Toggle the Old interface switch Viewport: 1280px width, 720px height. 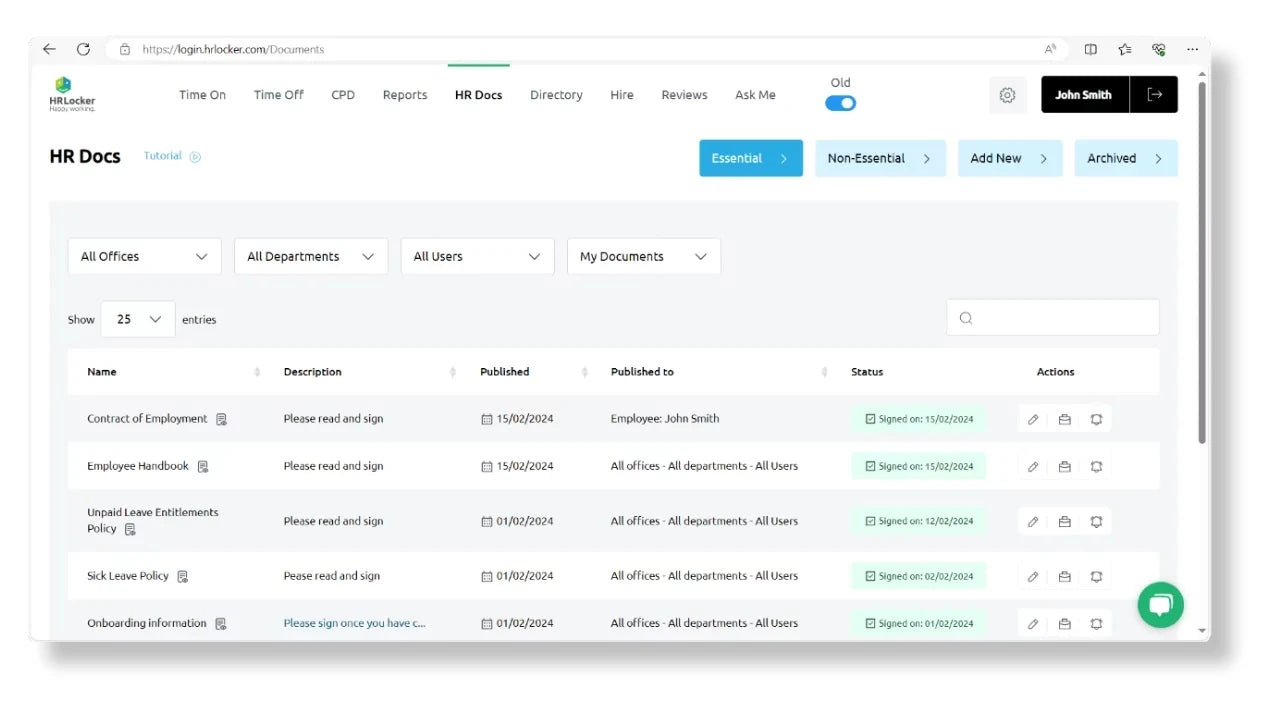pos(840,103)
